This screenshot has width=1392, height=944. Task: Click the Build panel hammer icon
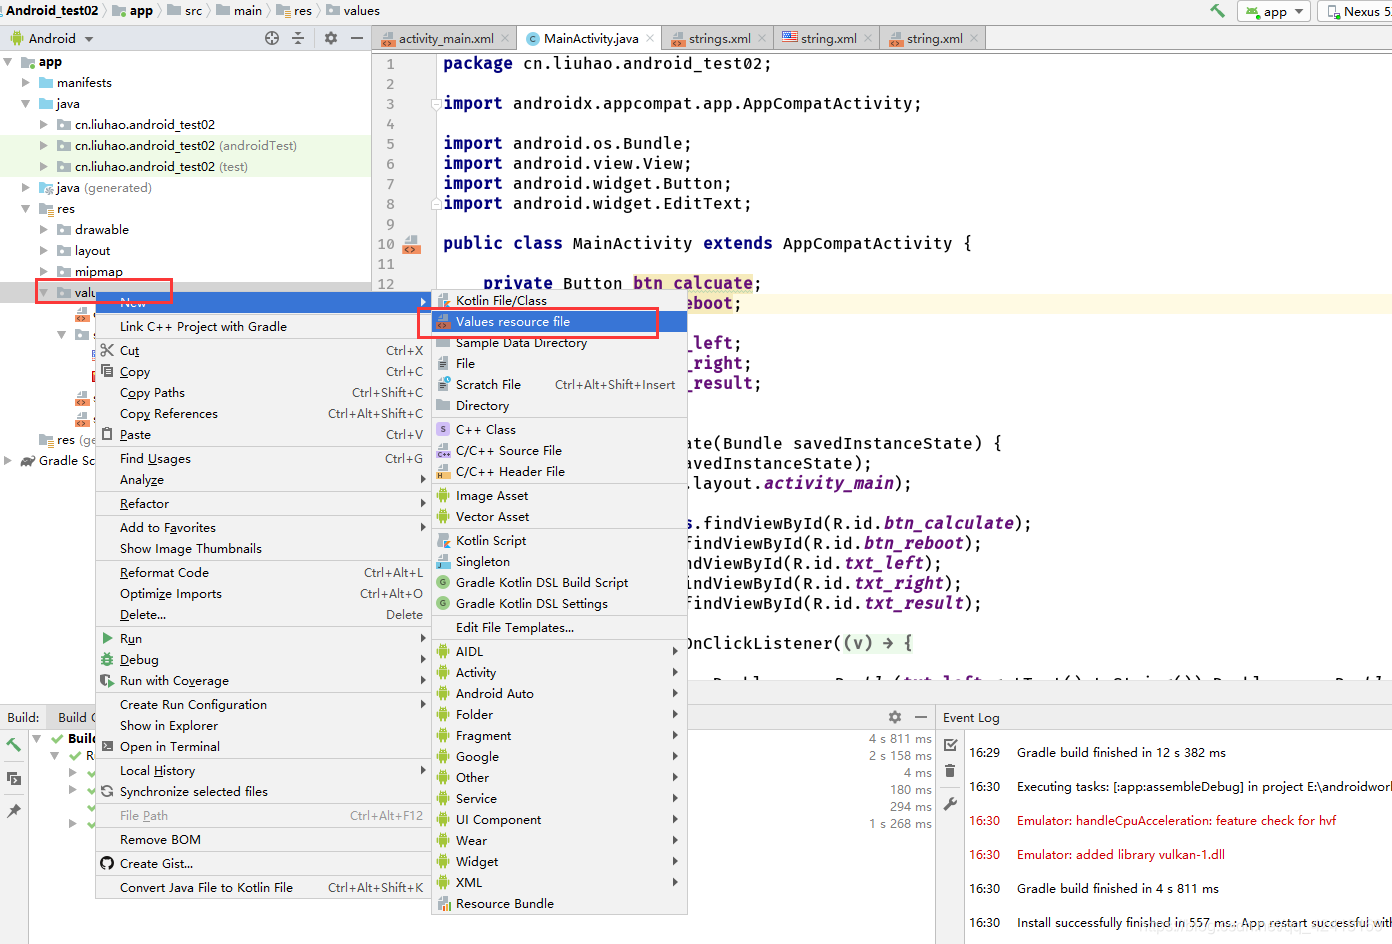click(x=14, y=745)
